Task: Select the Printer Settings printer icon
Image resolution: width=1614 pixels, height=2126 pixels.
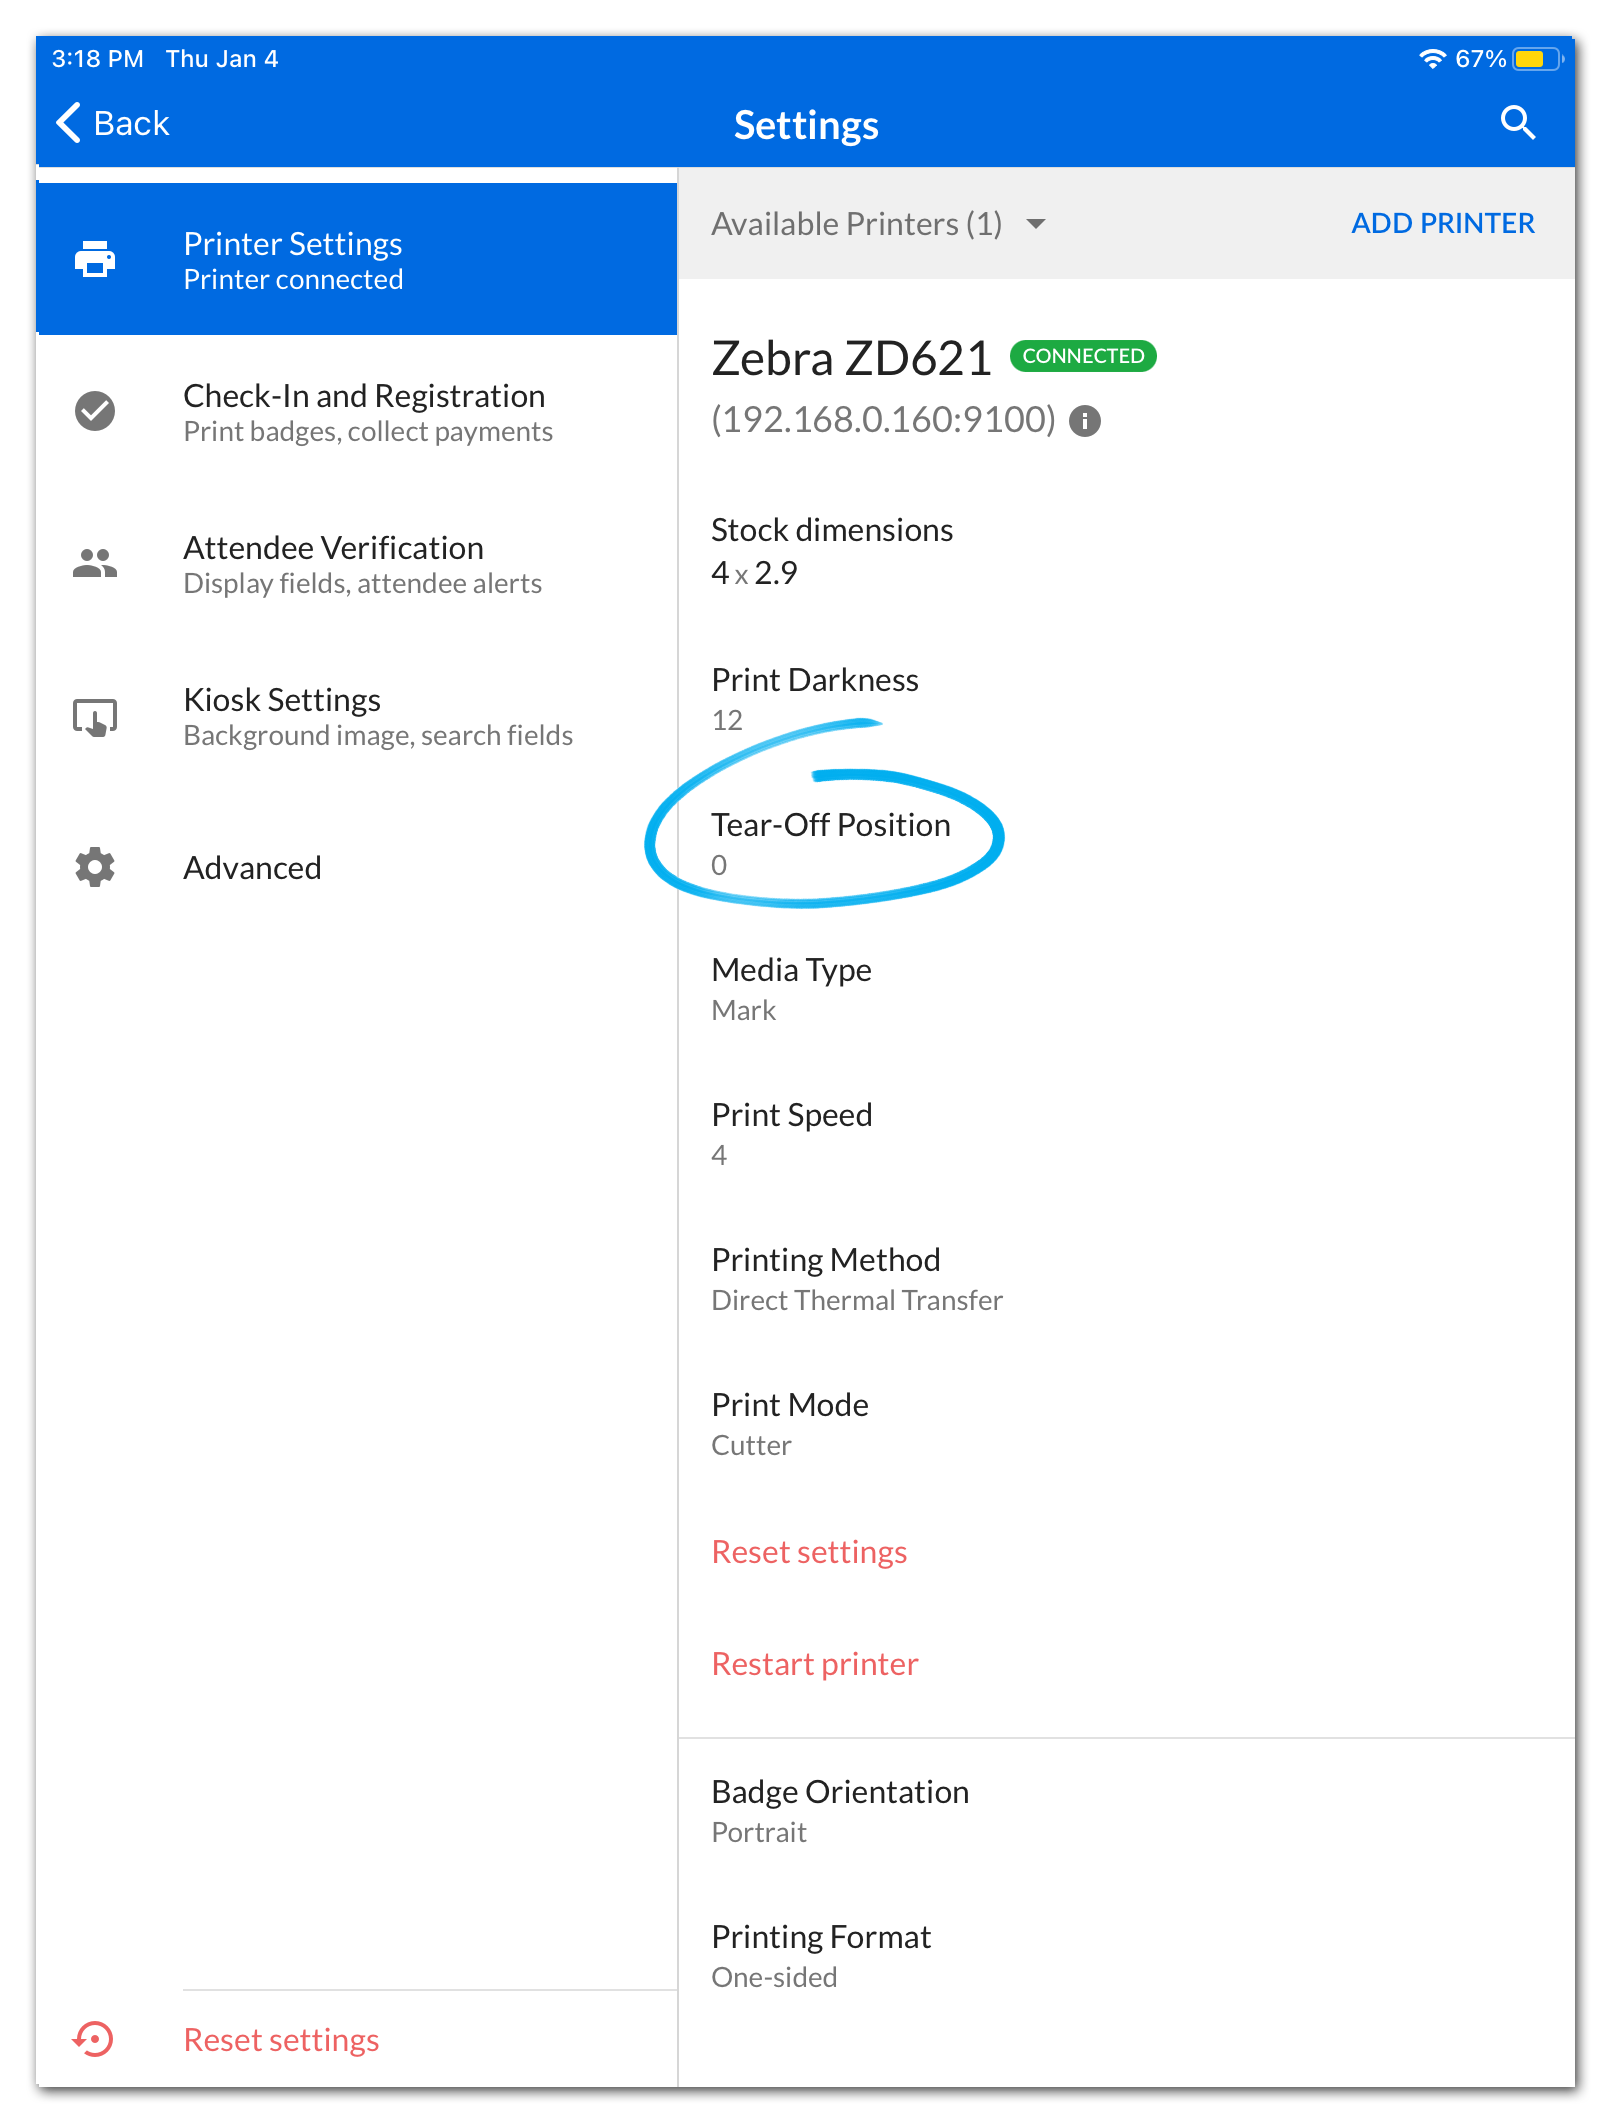Action: point(93,259)
